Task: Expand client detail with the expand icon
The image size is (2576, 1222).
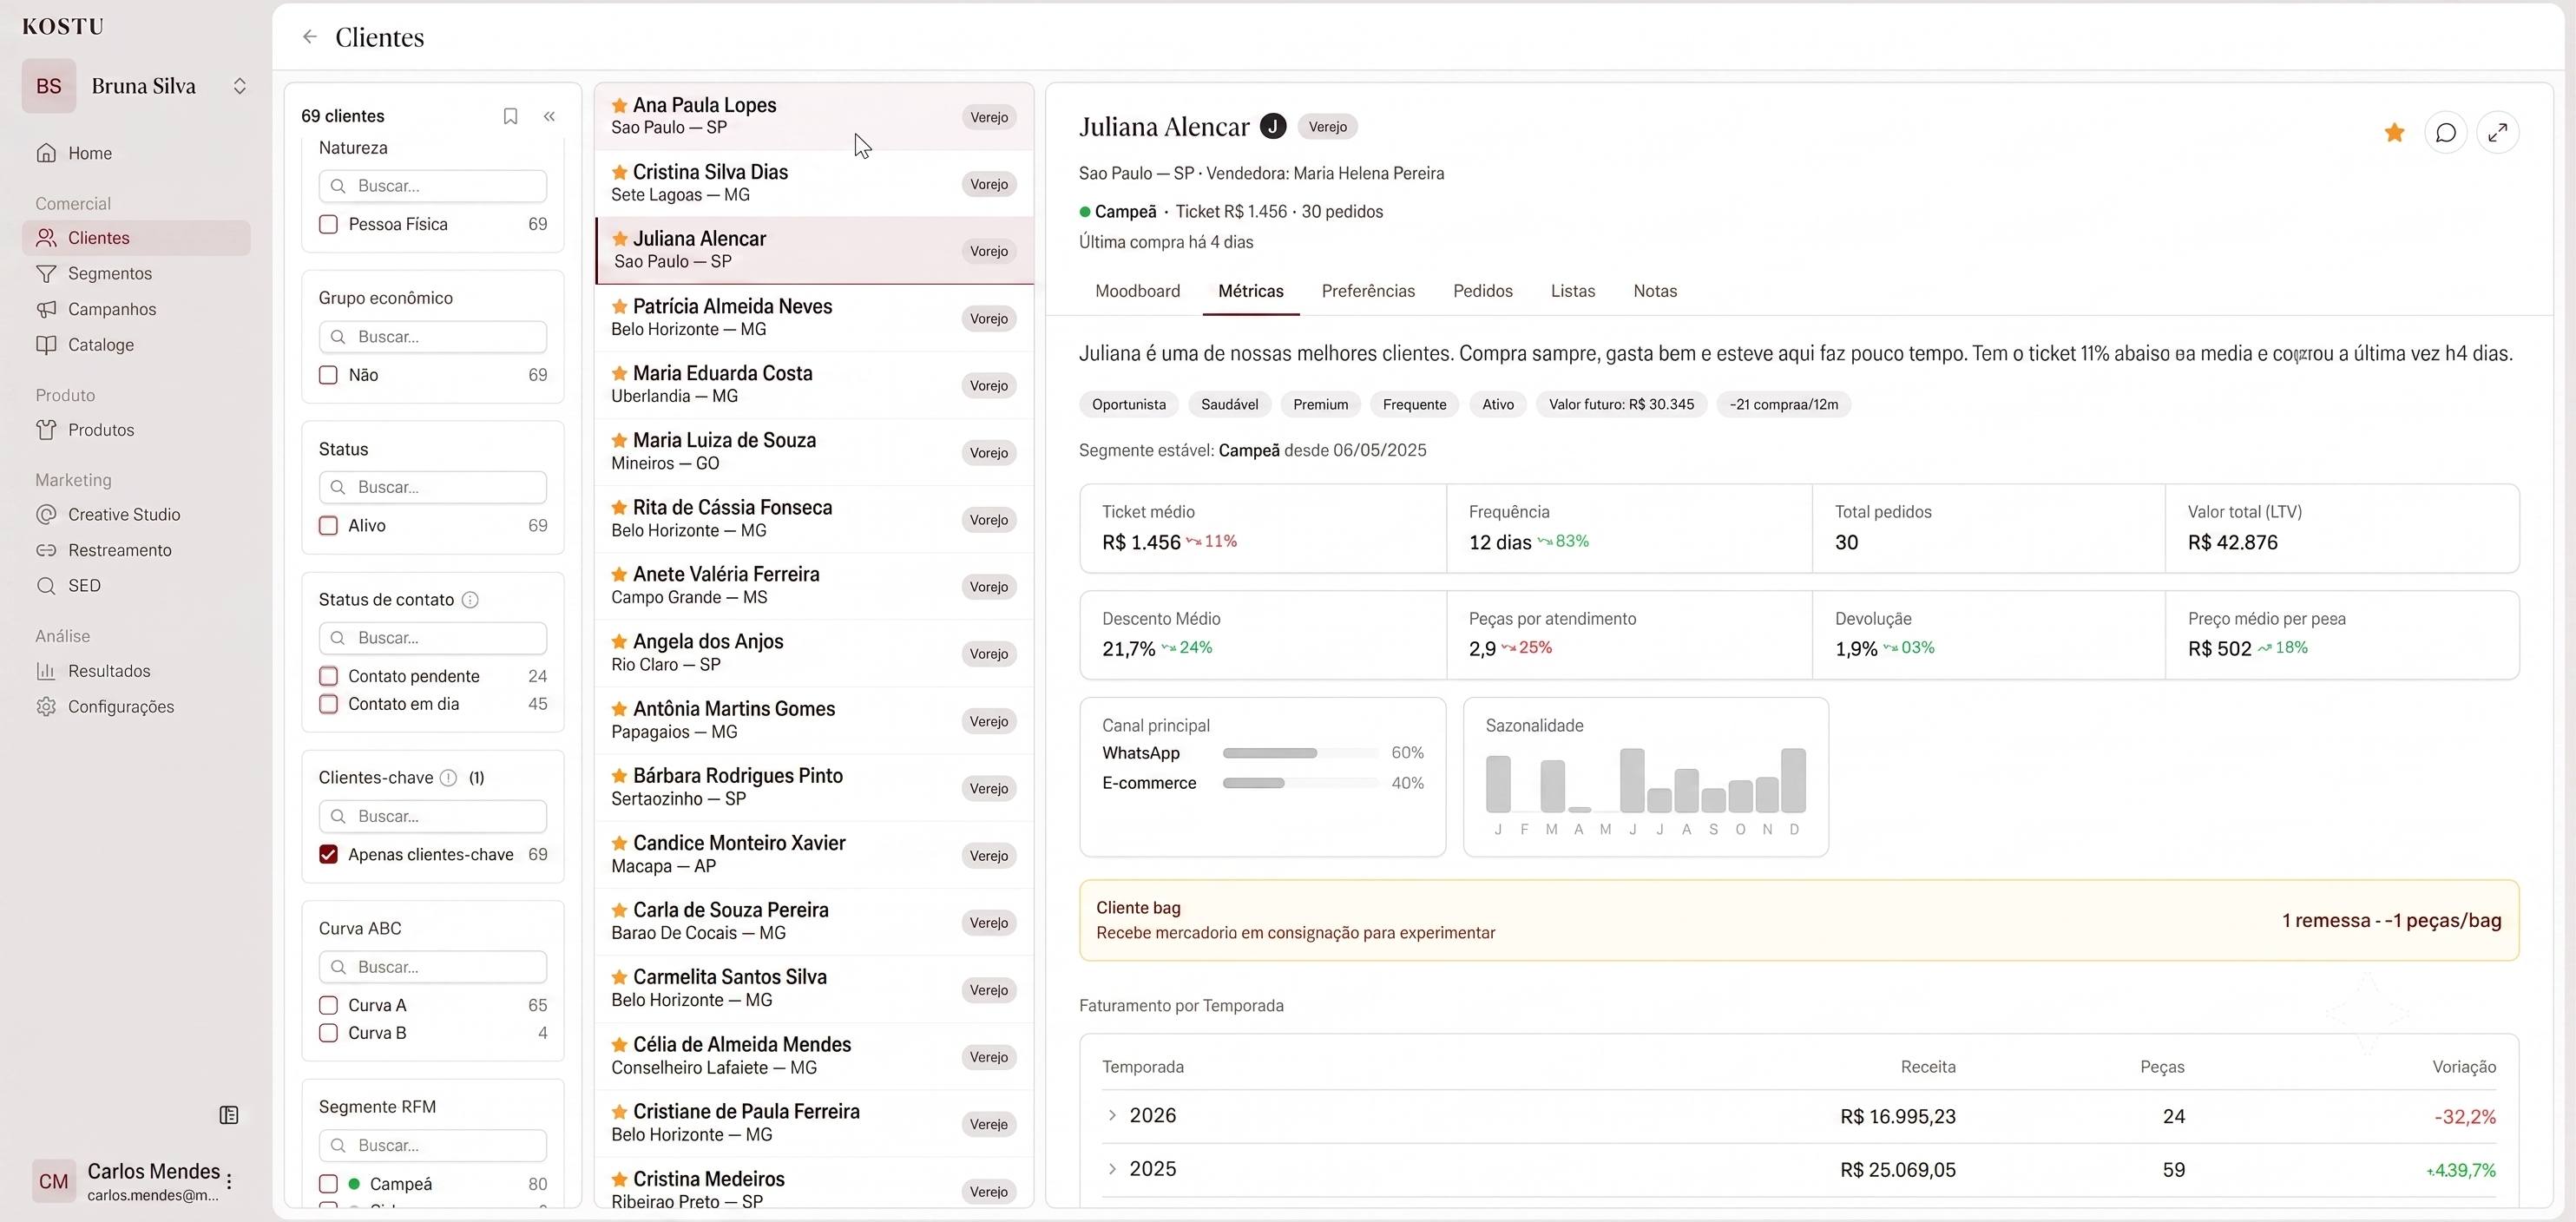Action: tap(2498, 132)
